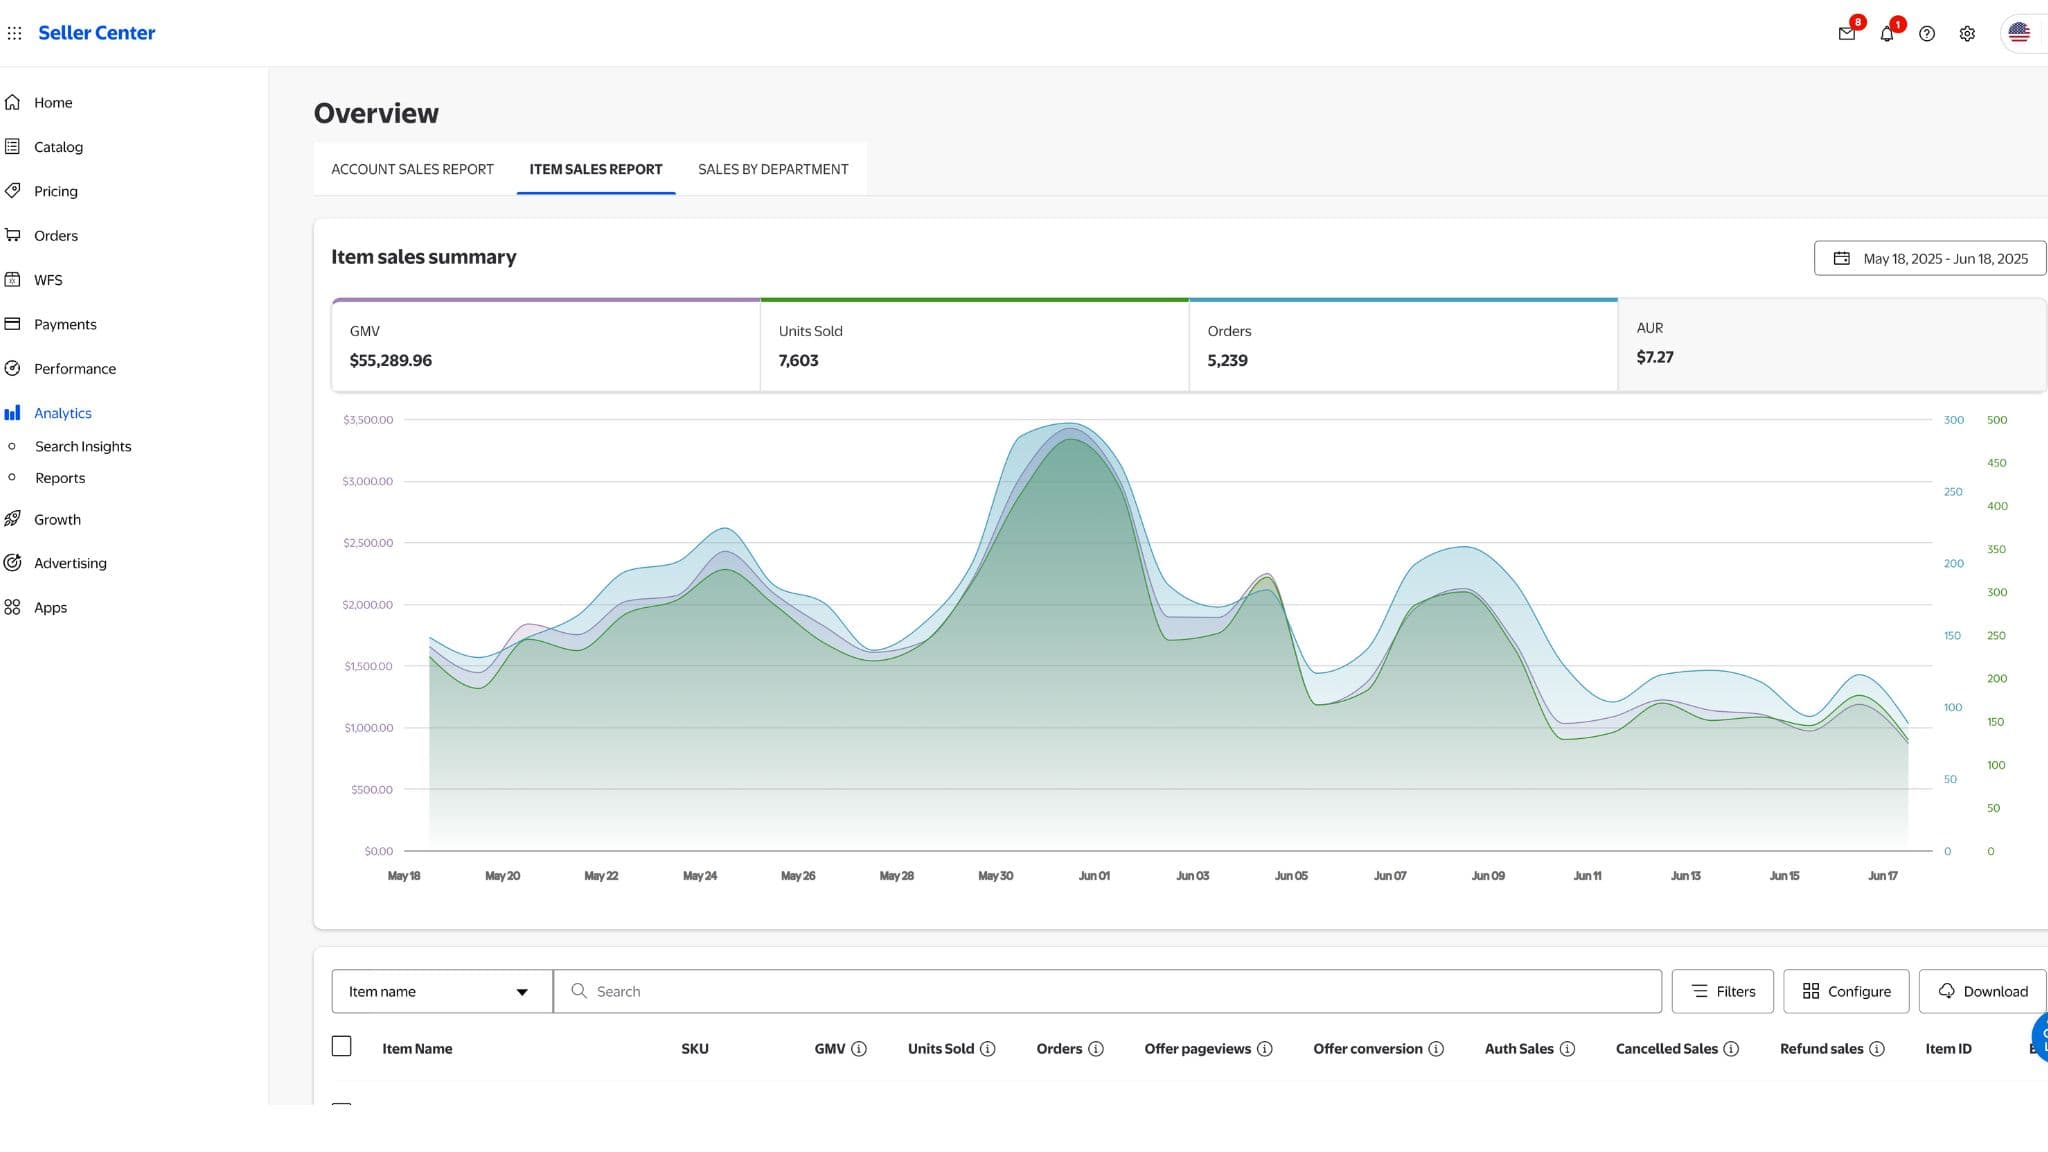Open Search Insights under Analytics
2048x1152 pixels.
[83, 446]
